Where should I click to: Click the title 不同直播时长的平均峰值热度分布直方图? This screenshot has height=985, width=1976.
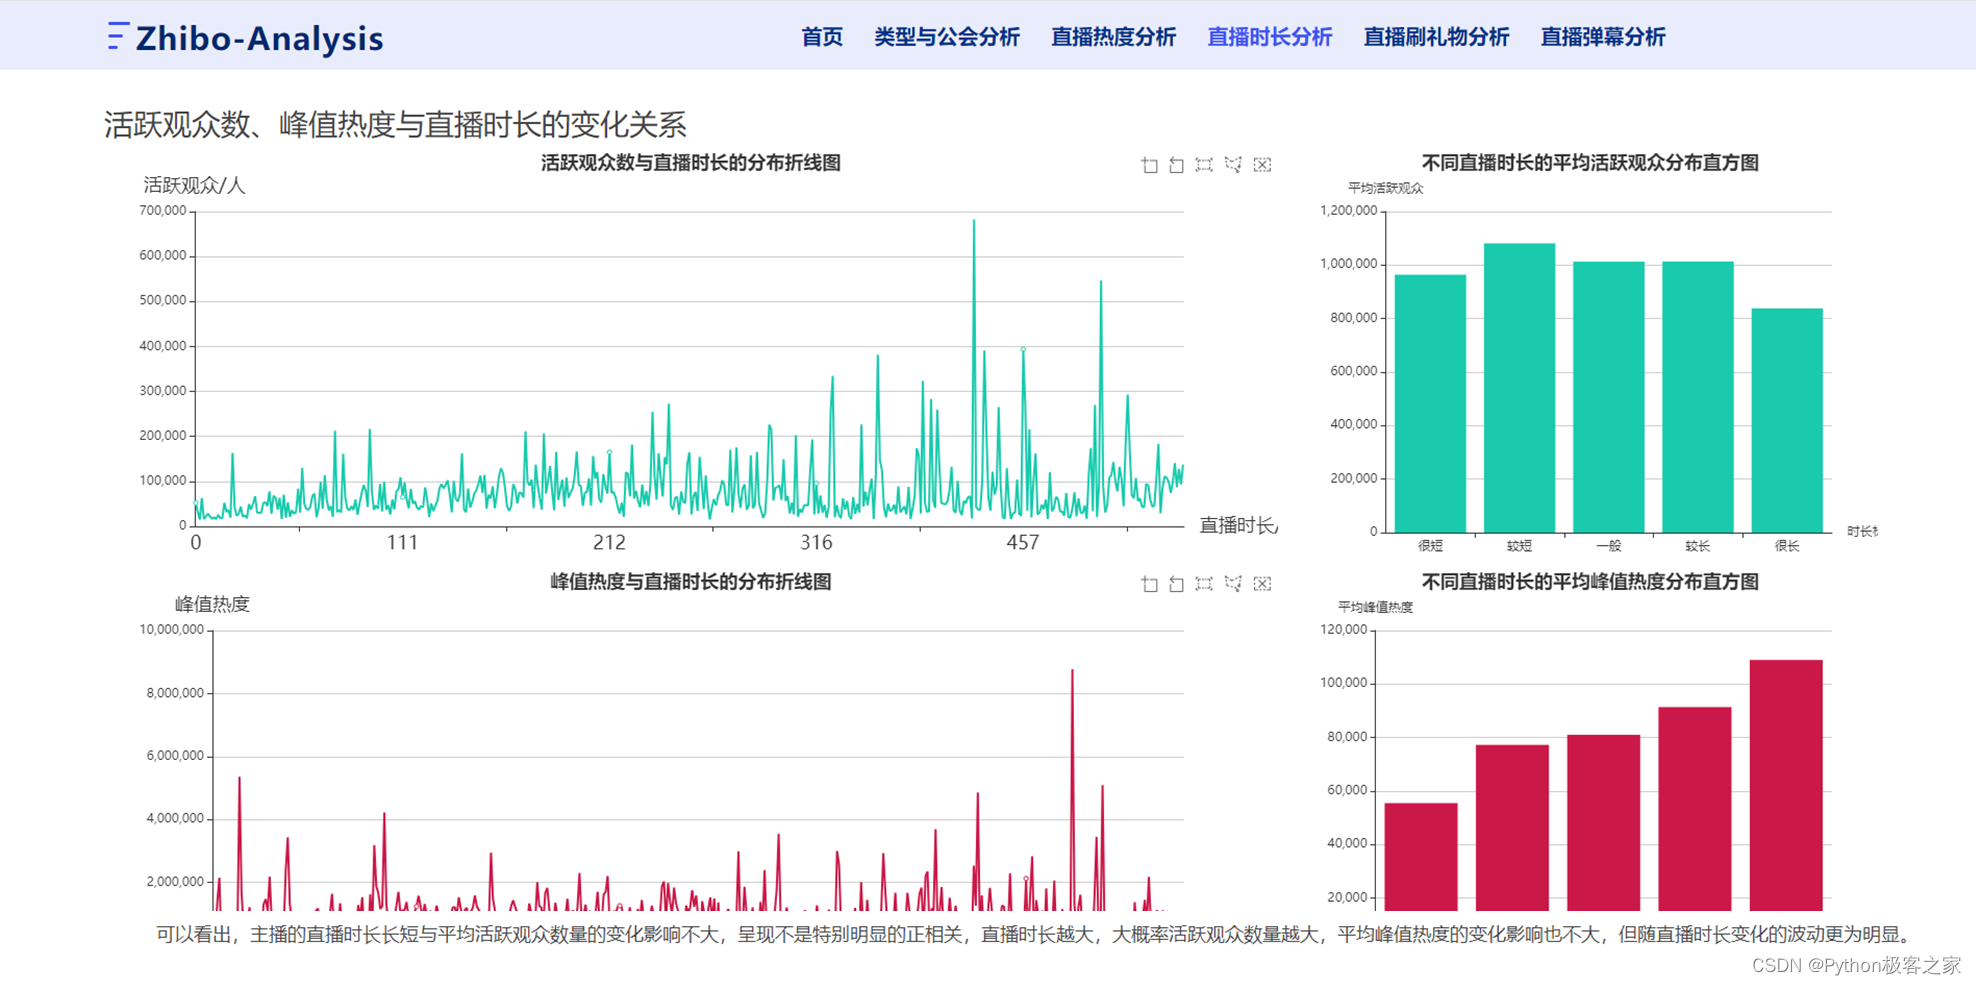click(1590, 582)
